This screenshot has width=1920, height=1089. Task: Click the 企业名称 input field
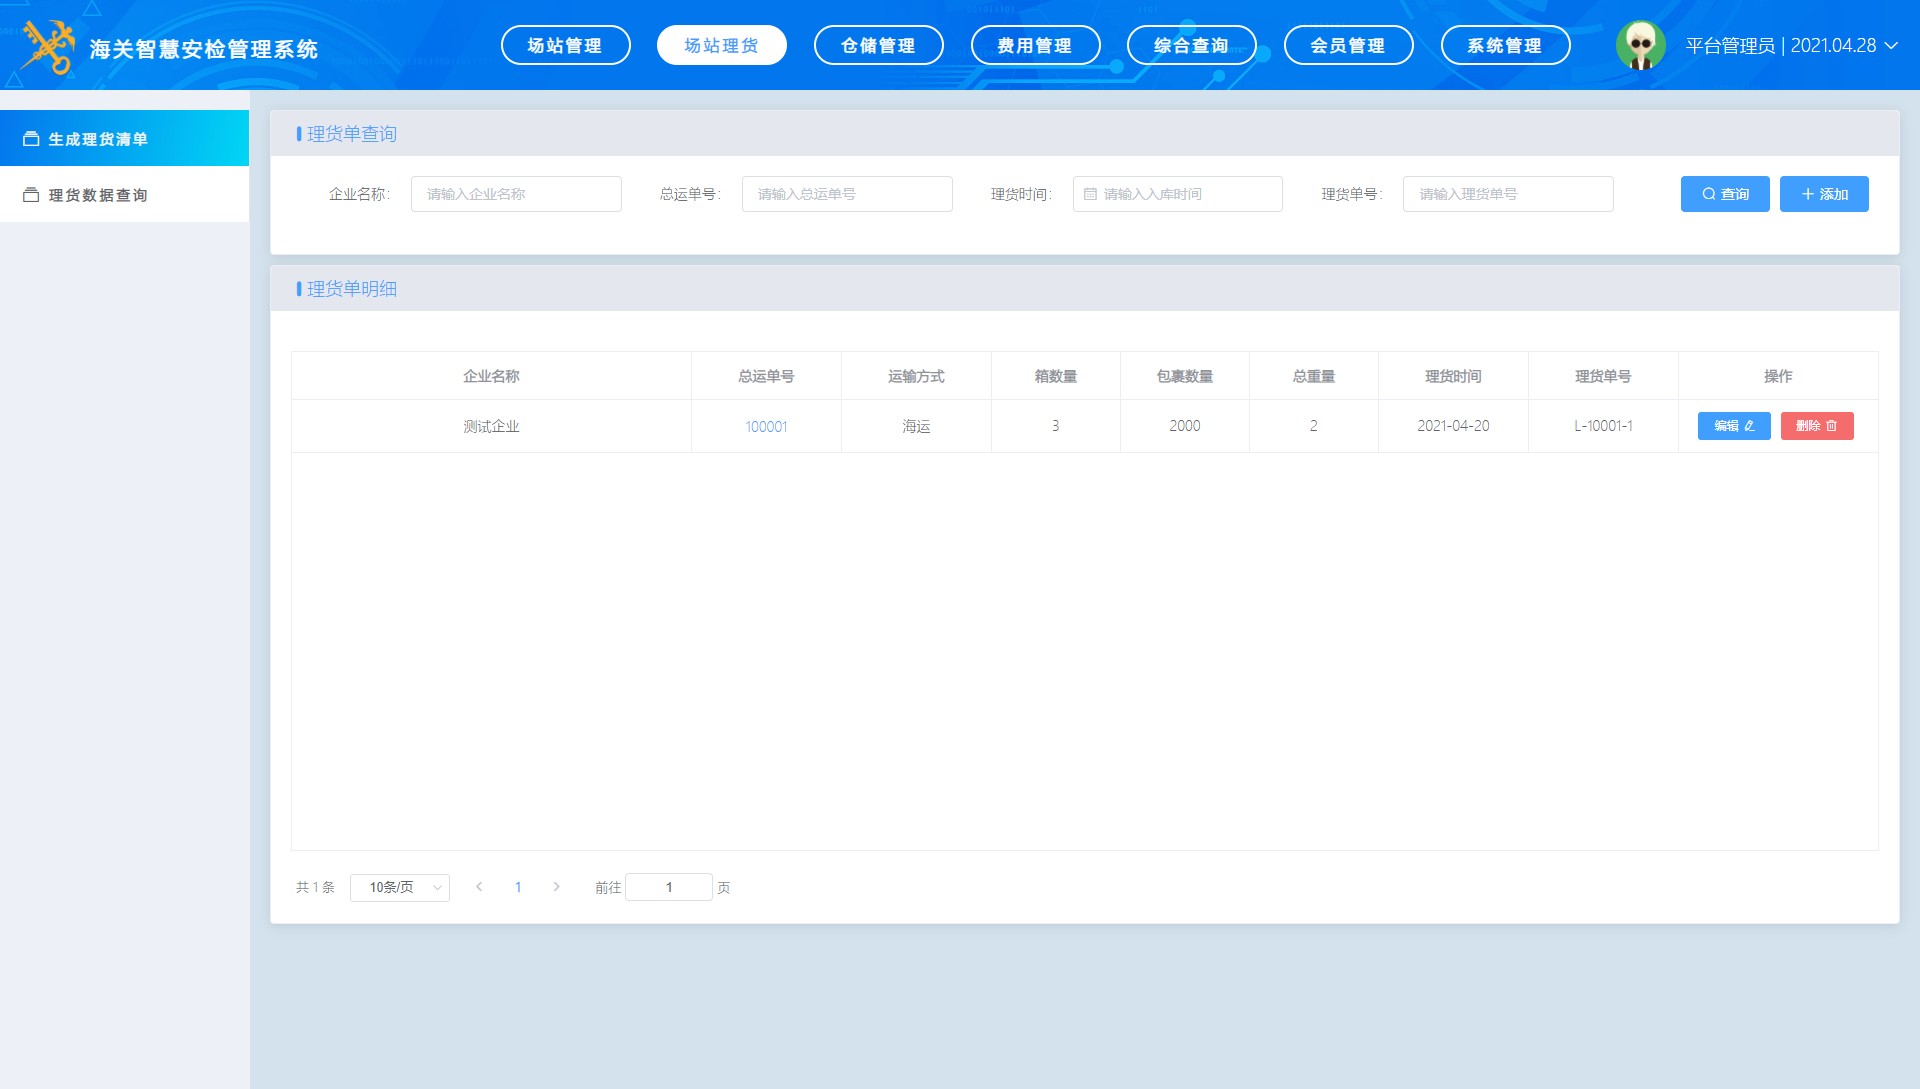(516, 194)
